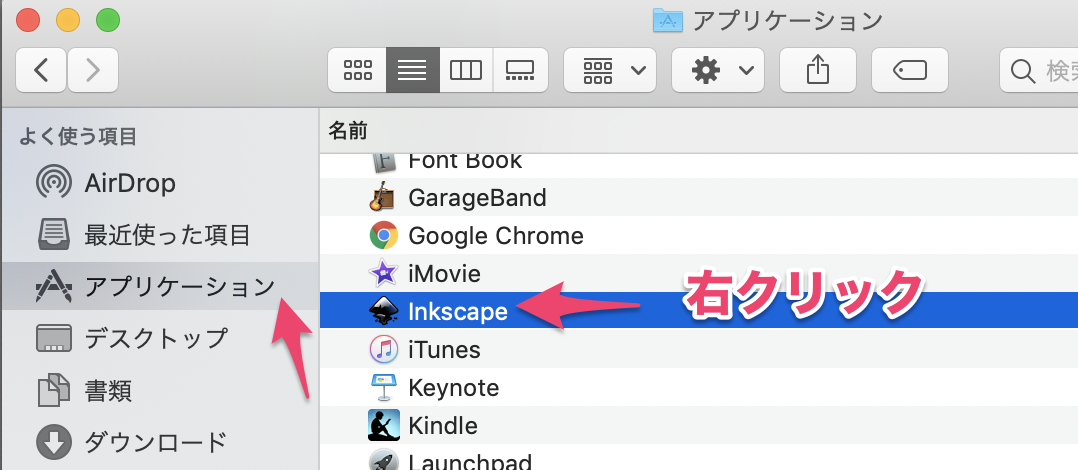The width and height of the screenshot is (1078, 470).
Task: Click the アプリケーション folder icon in title bar
Action: coord(668,21)
